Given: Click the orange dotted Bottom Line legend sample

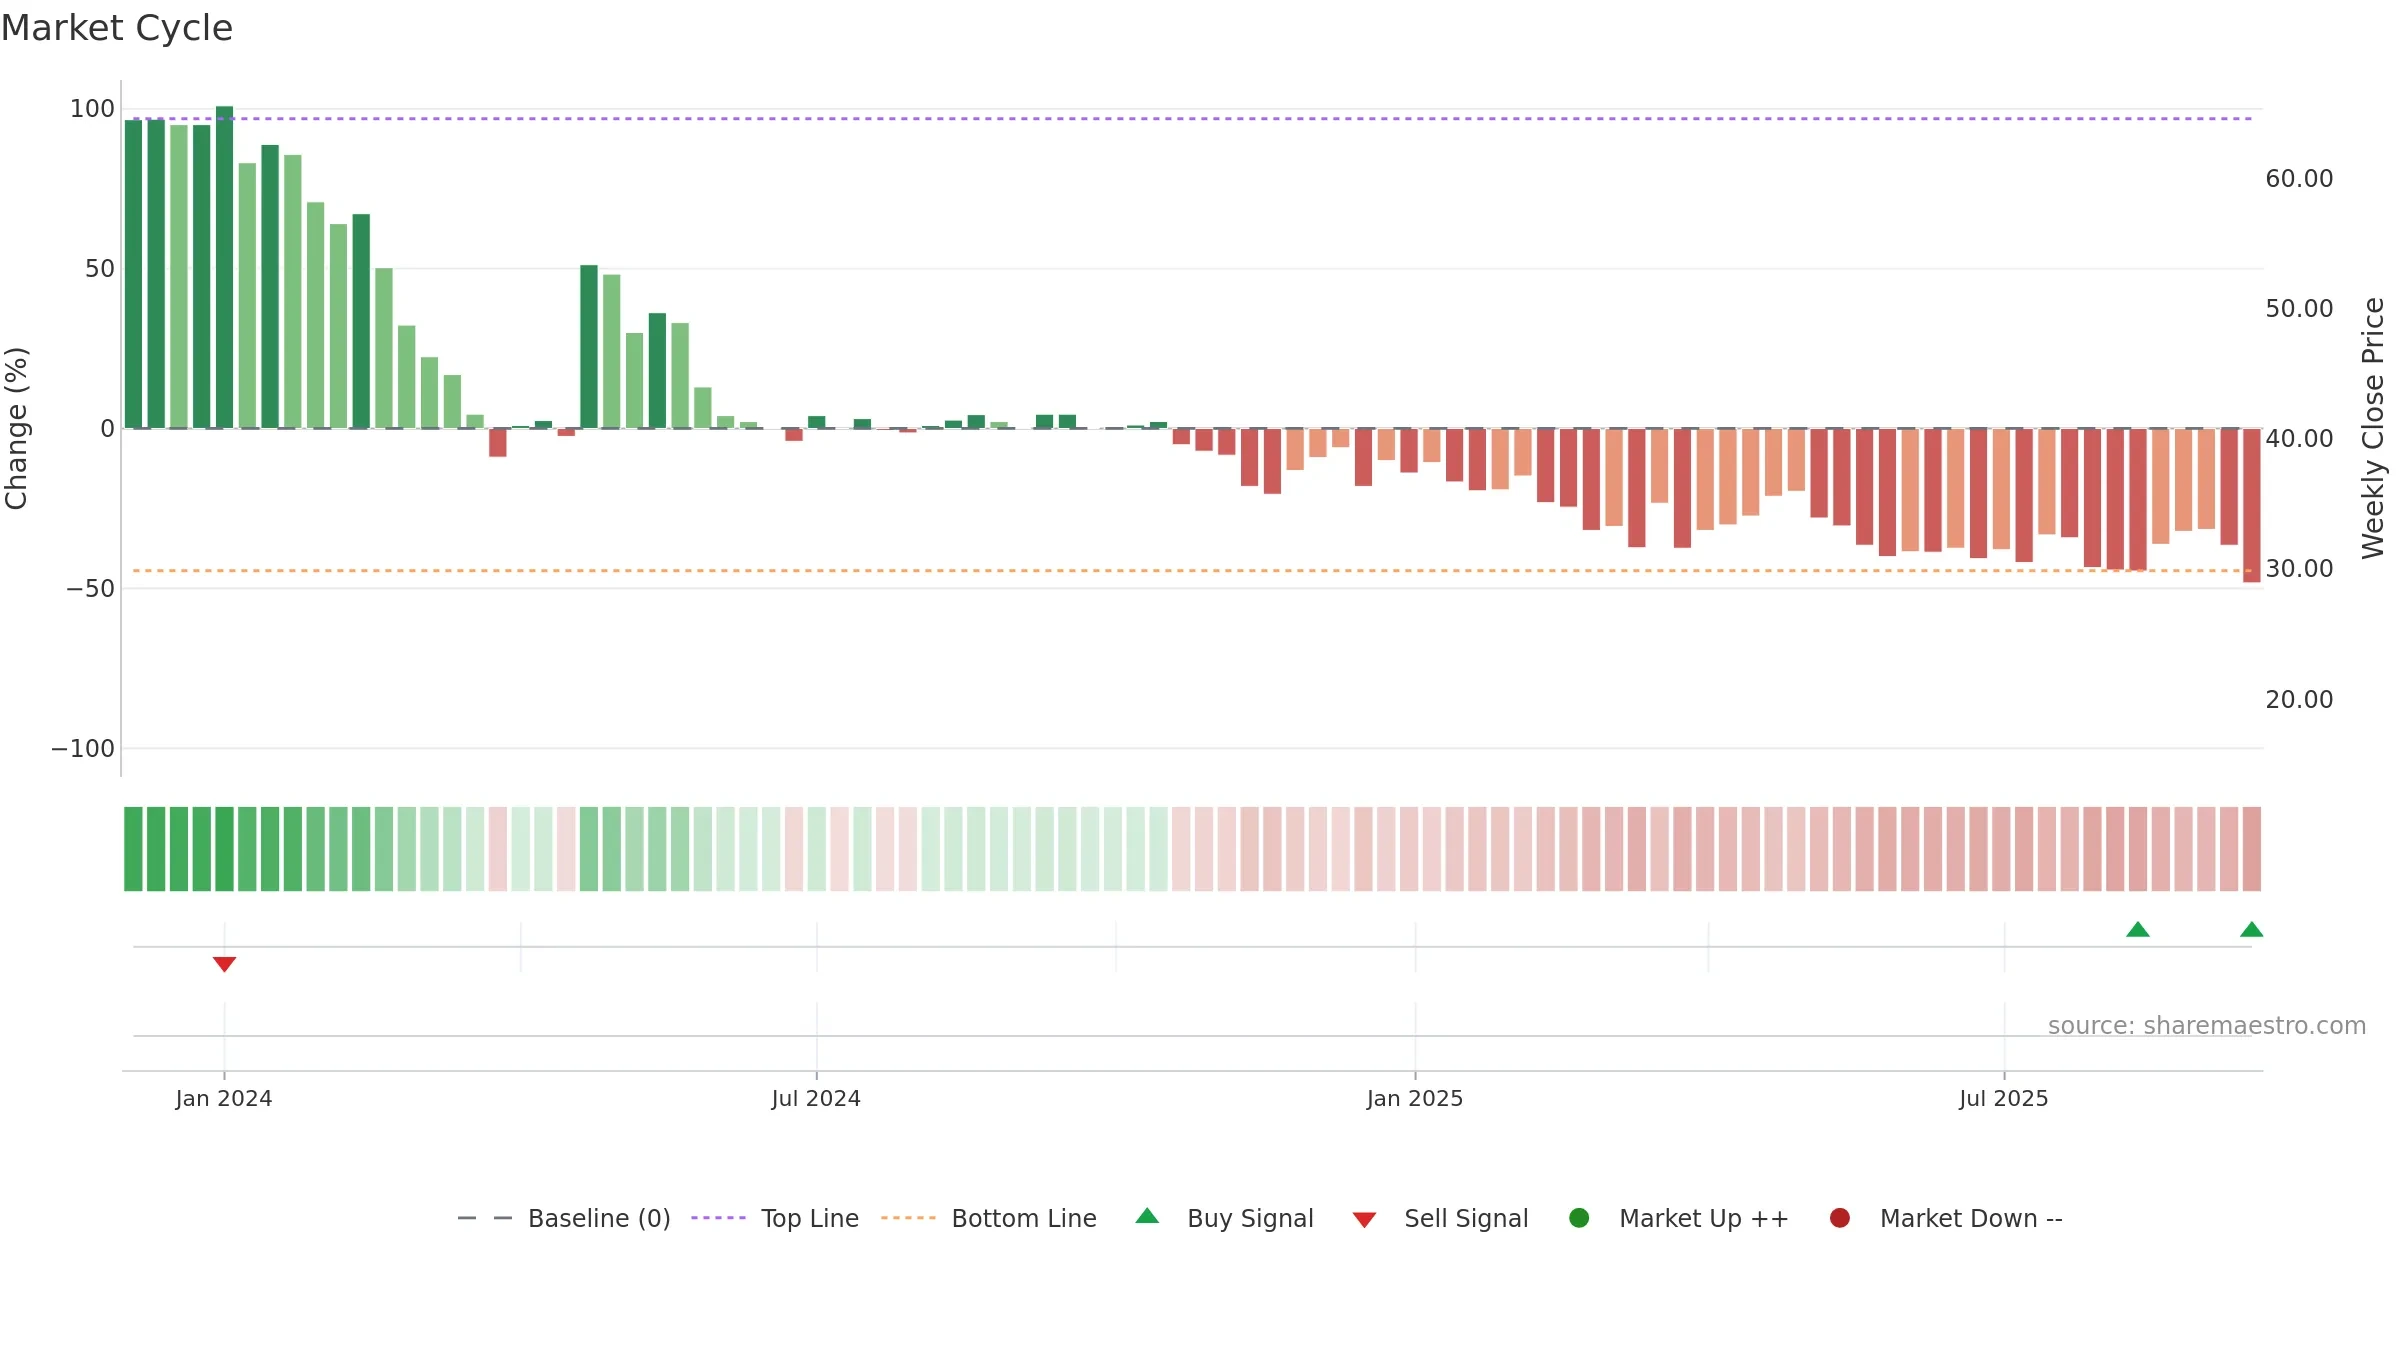Looking at the screenshot, I should [908, 1218].
